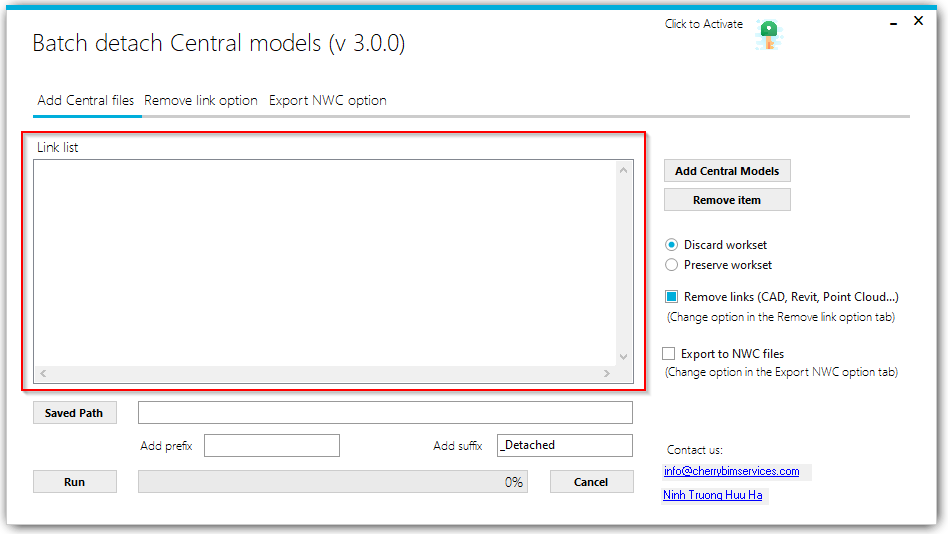The image size is (948, 534).
Task: Click the Add Central Models button
Action: (727, 171)
